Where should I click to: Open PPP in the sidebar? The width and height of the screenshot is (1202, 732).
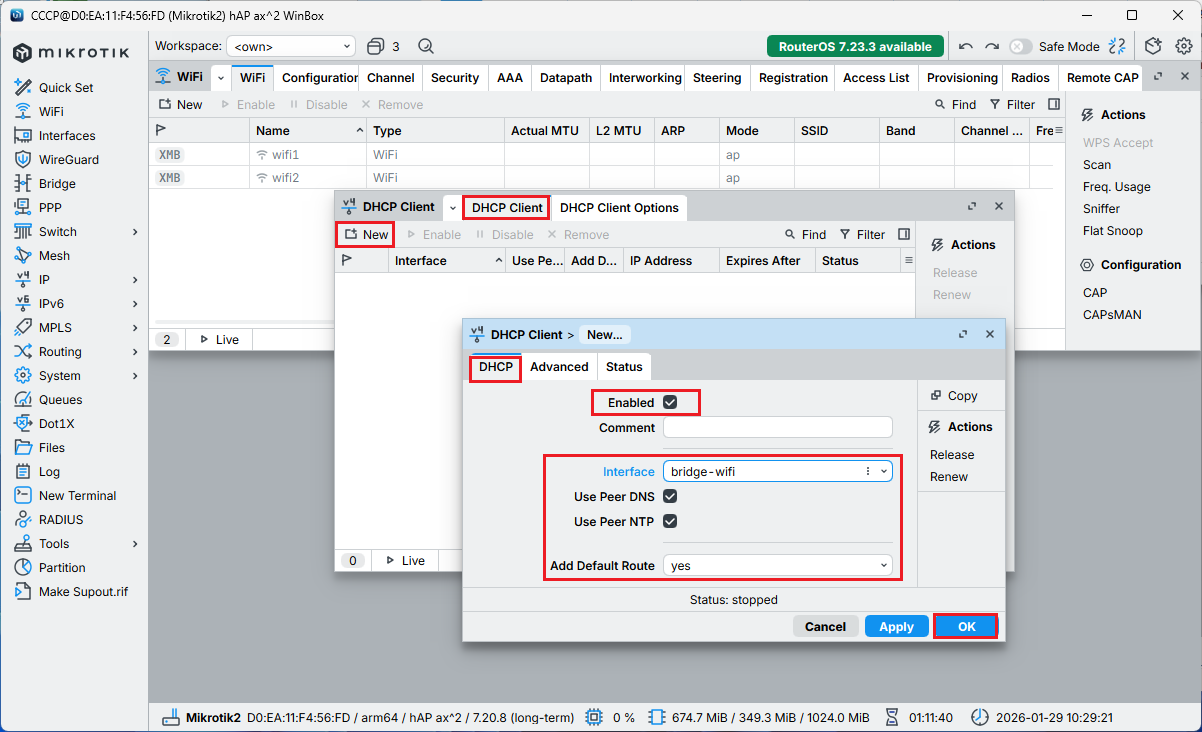pos(50,207)
